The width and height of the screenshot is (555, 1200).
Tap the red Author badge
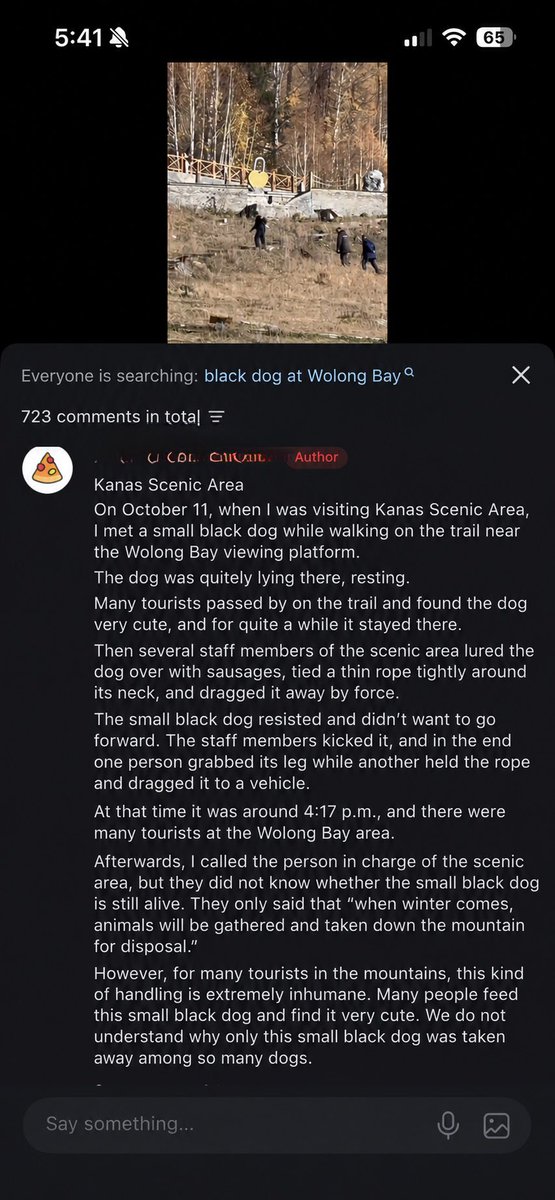click(316, 457)
